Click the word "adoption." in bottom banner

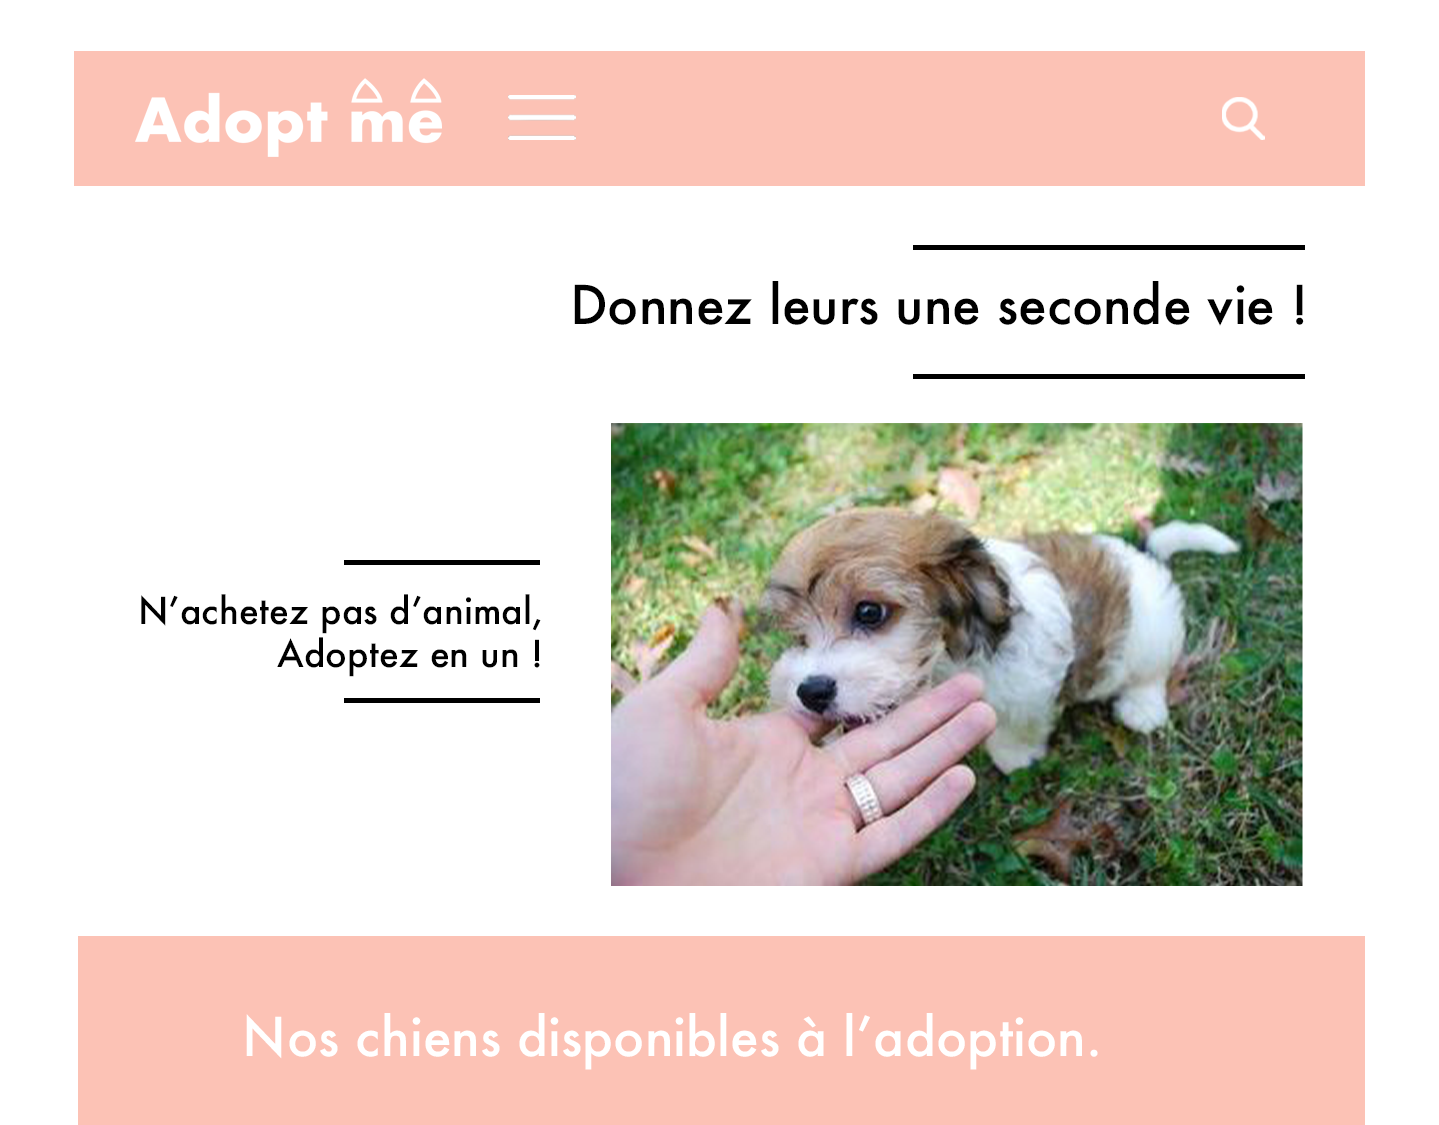point(987,1040)
